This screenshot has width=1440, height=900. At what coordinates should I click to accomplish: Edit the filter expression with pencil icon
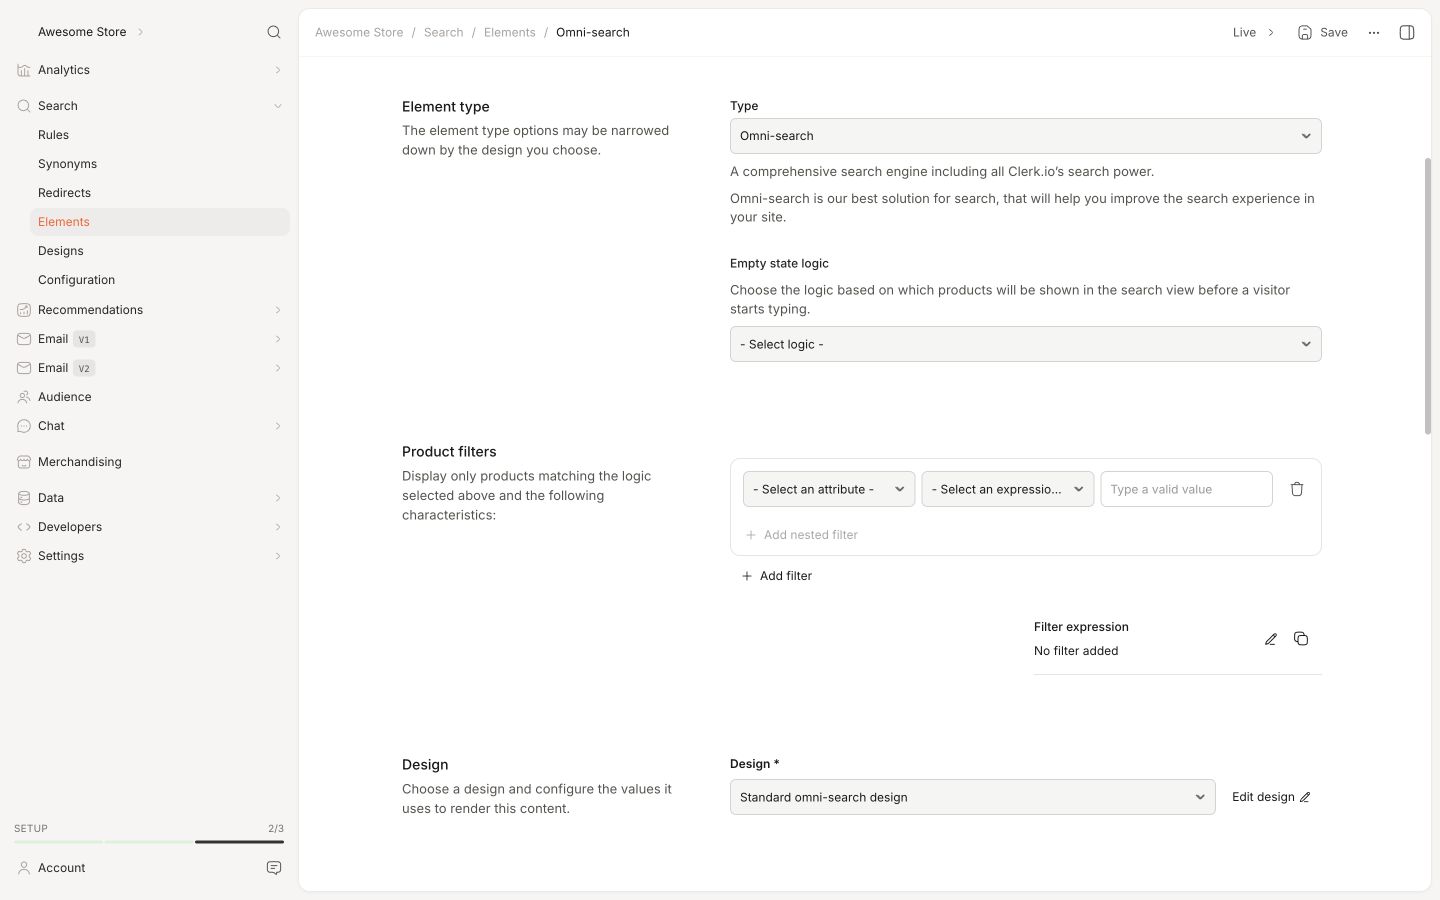click(1271, 639)
